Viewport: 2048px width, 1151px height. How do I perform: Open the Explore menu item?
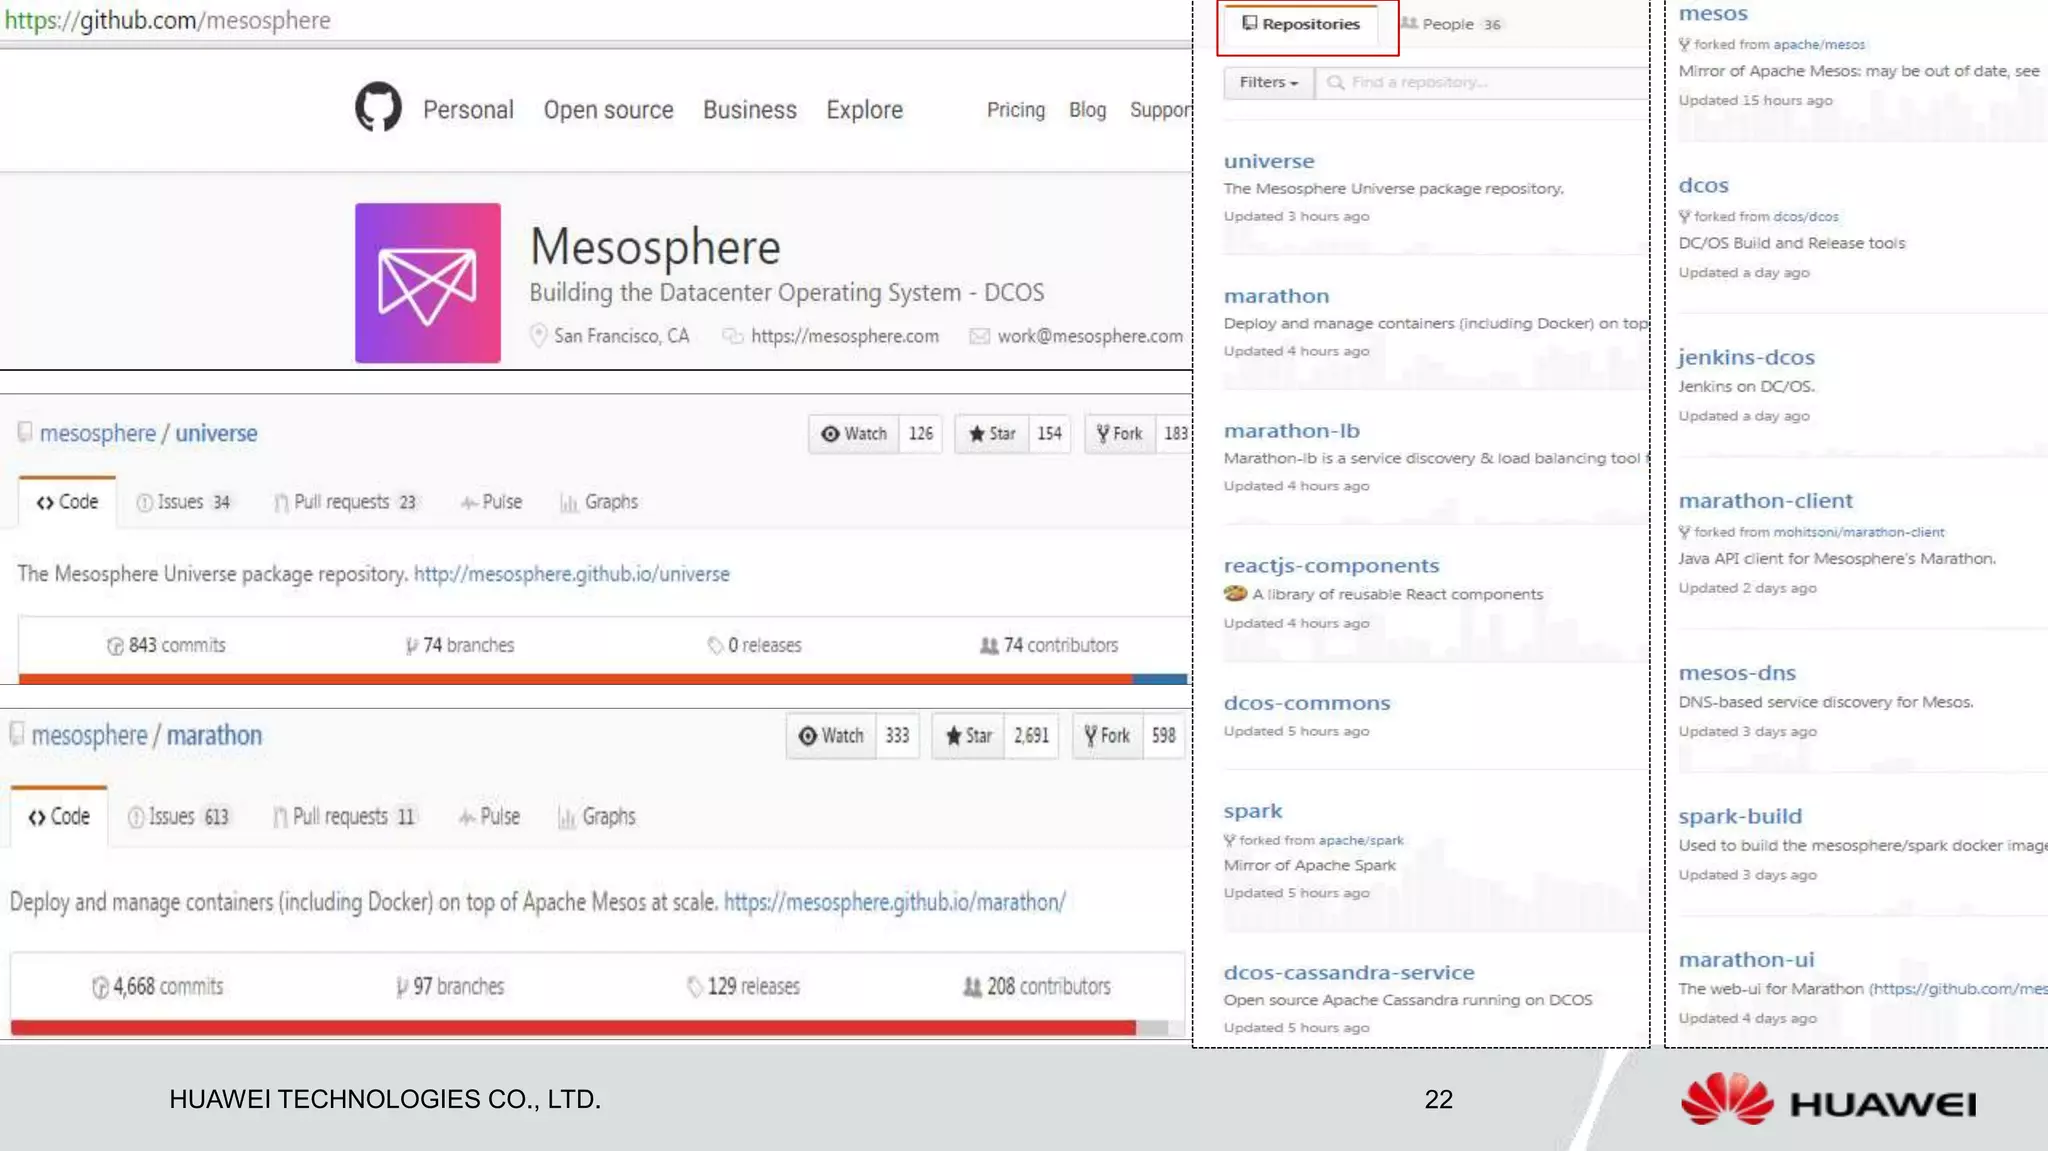pos(864,110)
